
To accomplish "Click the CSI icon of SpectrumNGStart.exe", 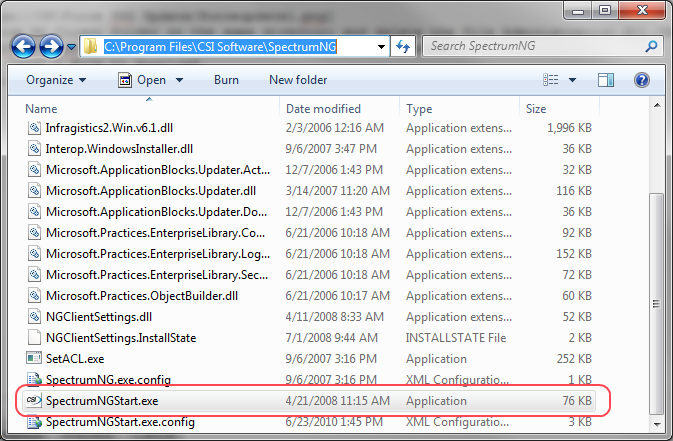I will [34, 400].
